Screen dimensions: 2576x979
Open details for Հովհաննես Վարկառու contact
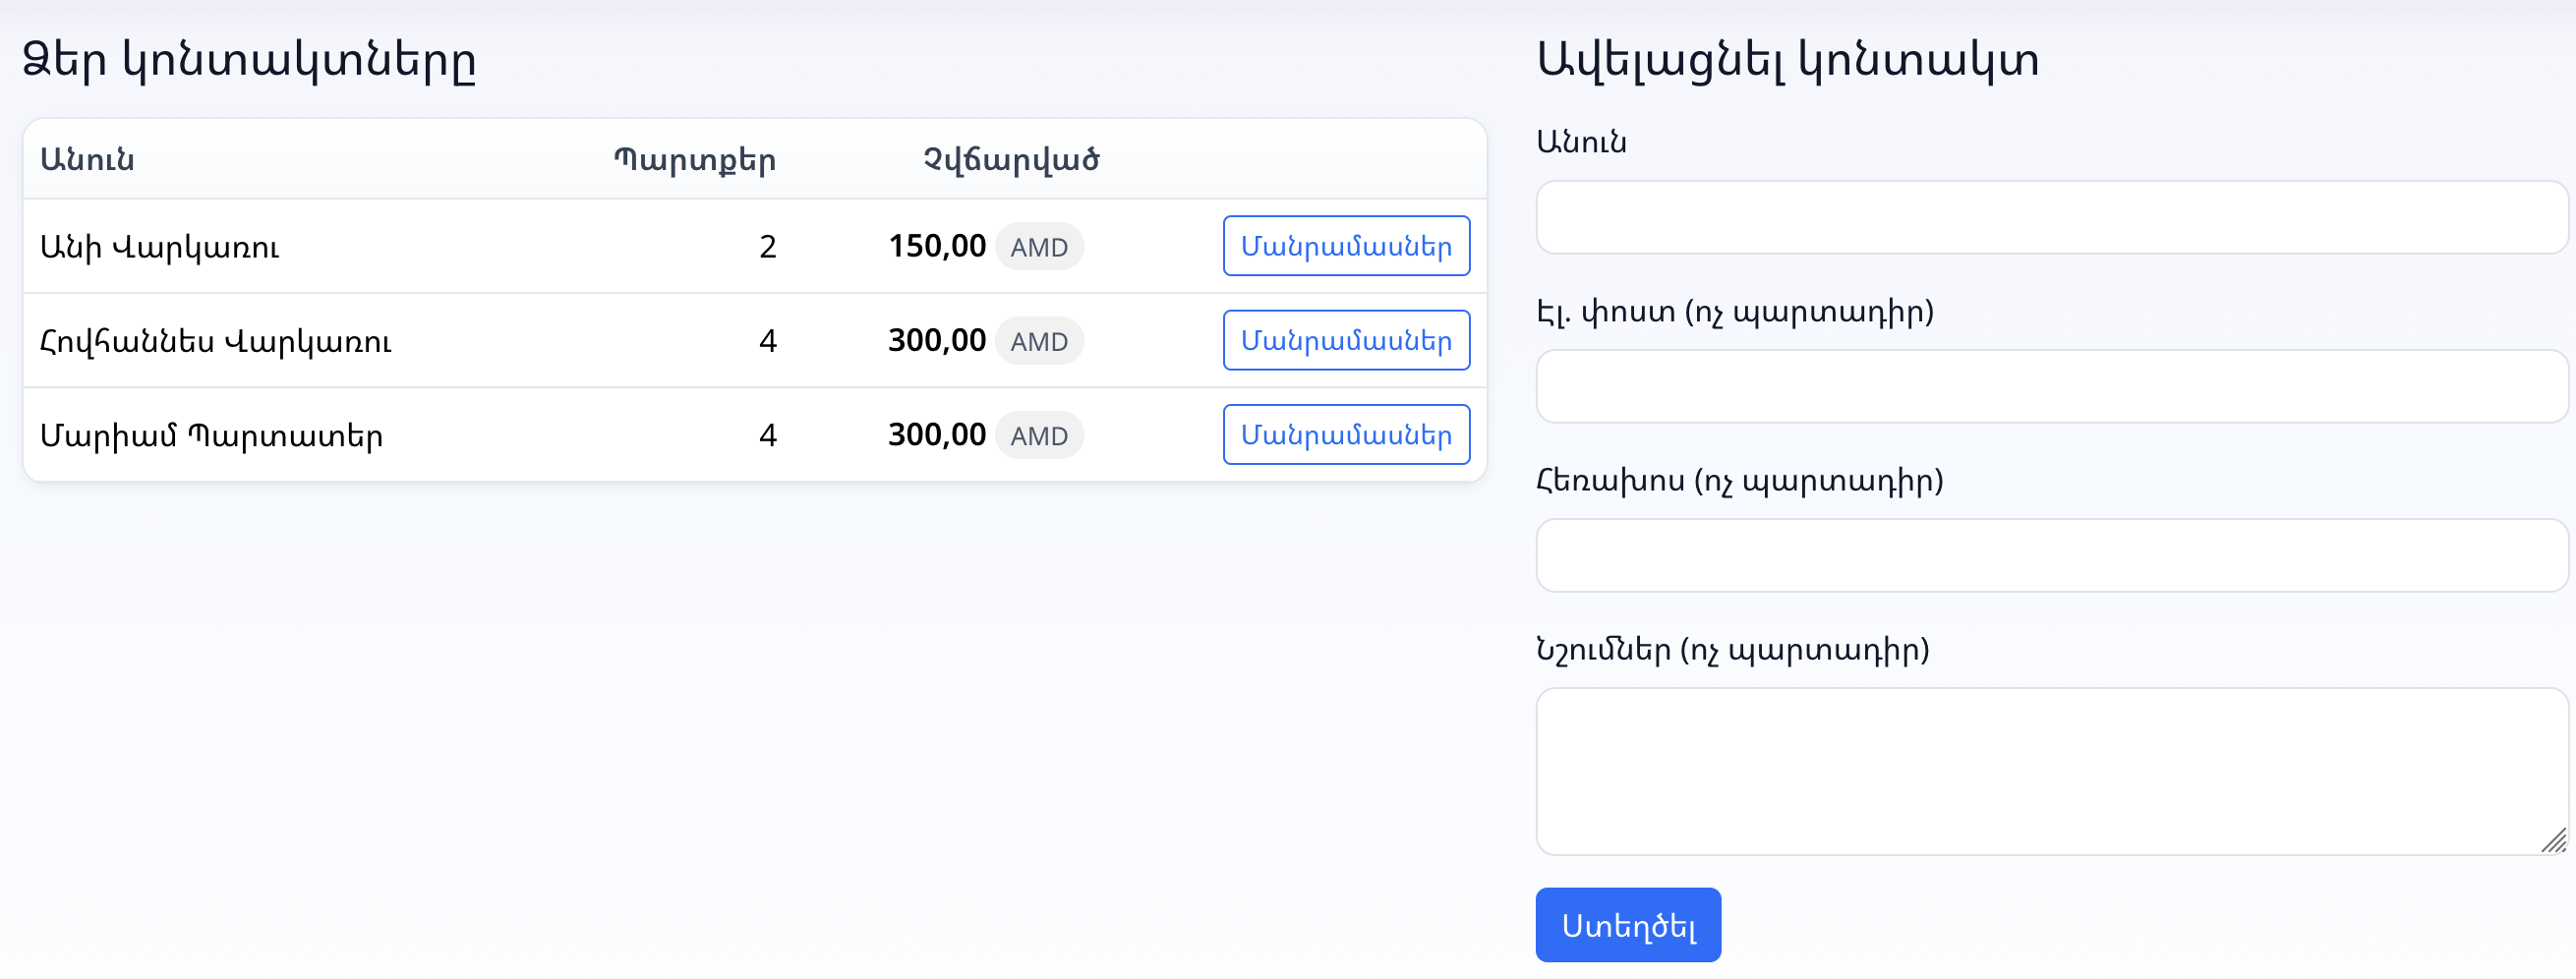[x=1345, y=340]
